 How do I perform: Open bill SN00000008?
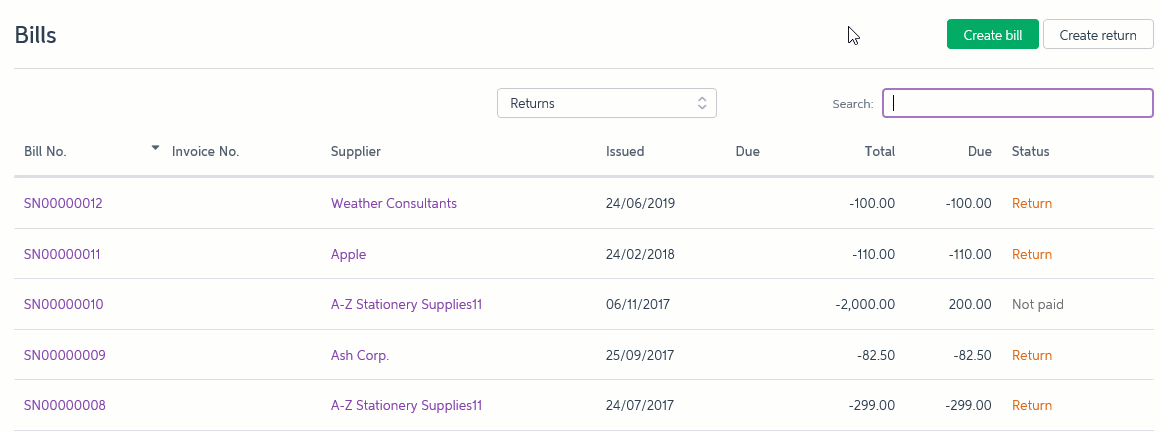[x=64, y=405]
